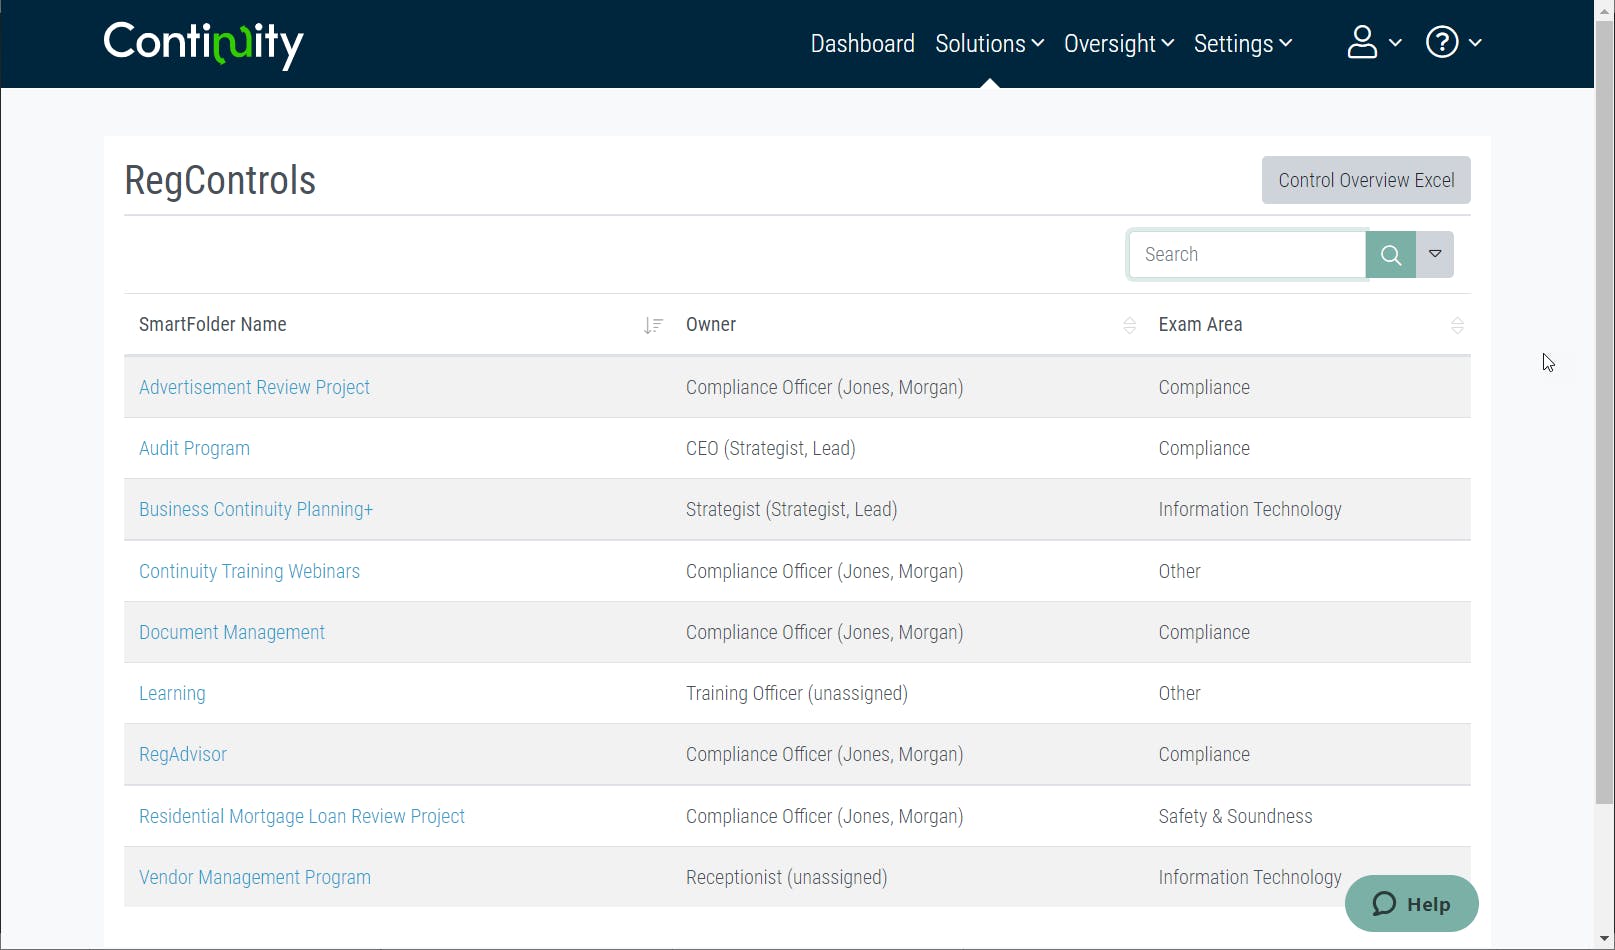Open the Oversight dropdown menu
The height and width of the screenshot is (950, 1615).
tap(1118, 44)
